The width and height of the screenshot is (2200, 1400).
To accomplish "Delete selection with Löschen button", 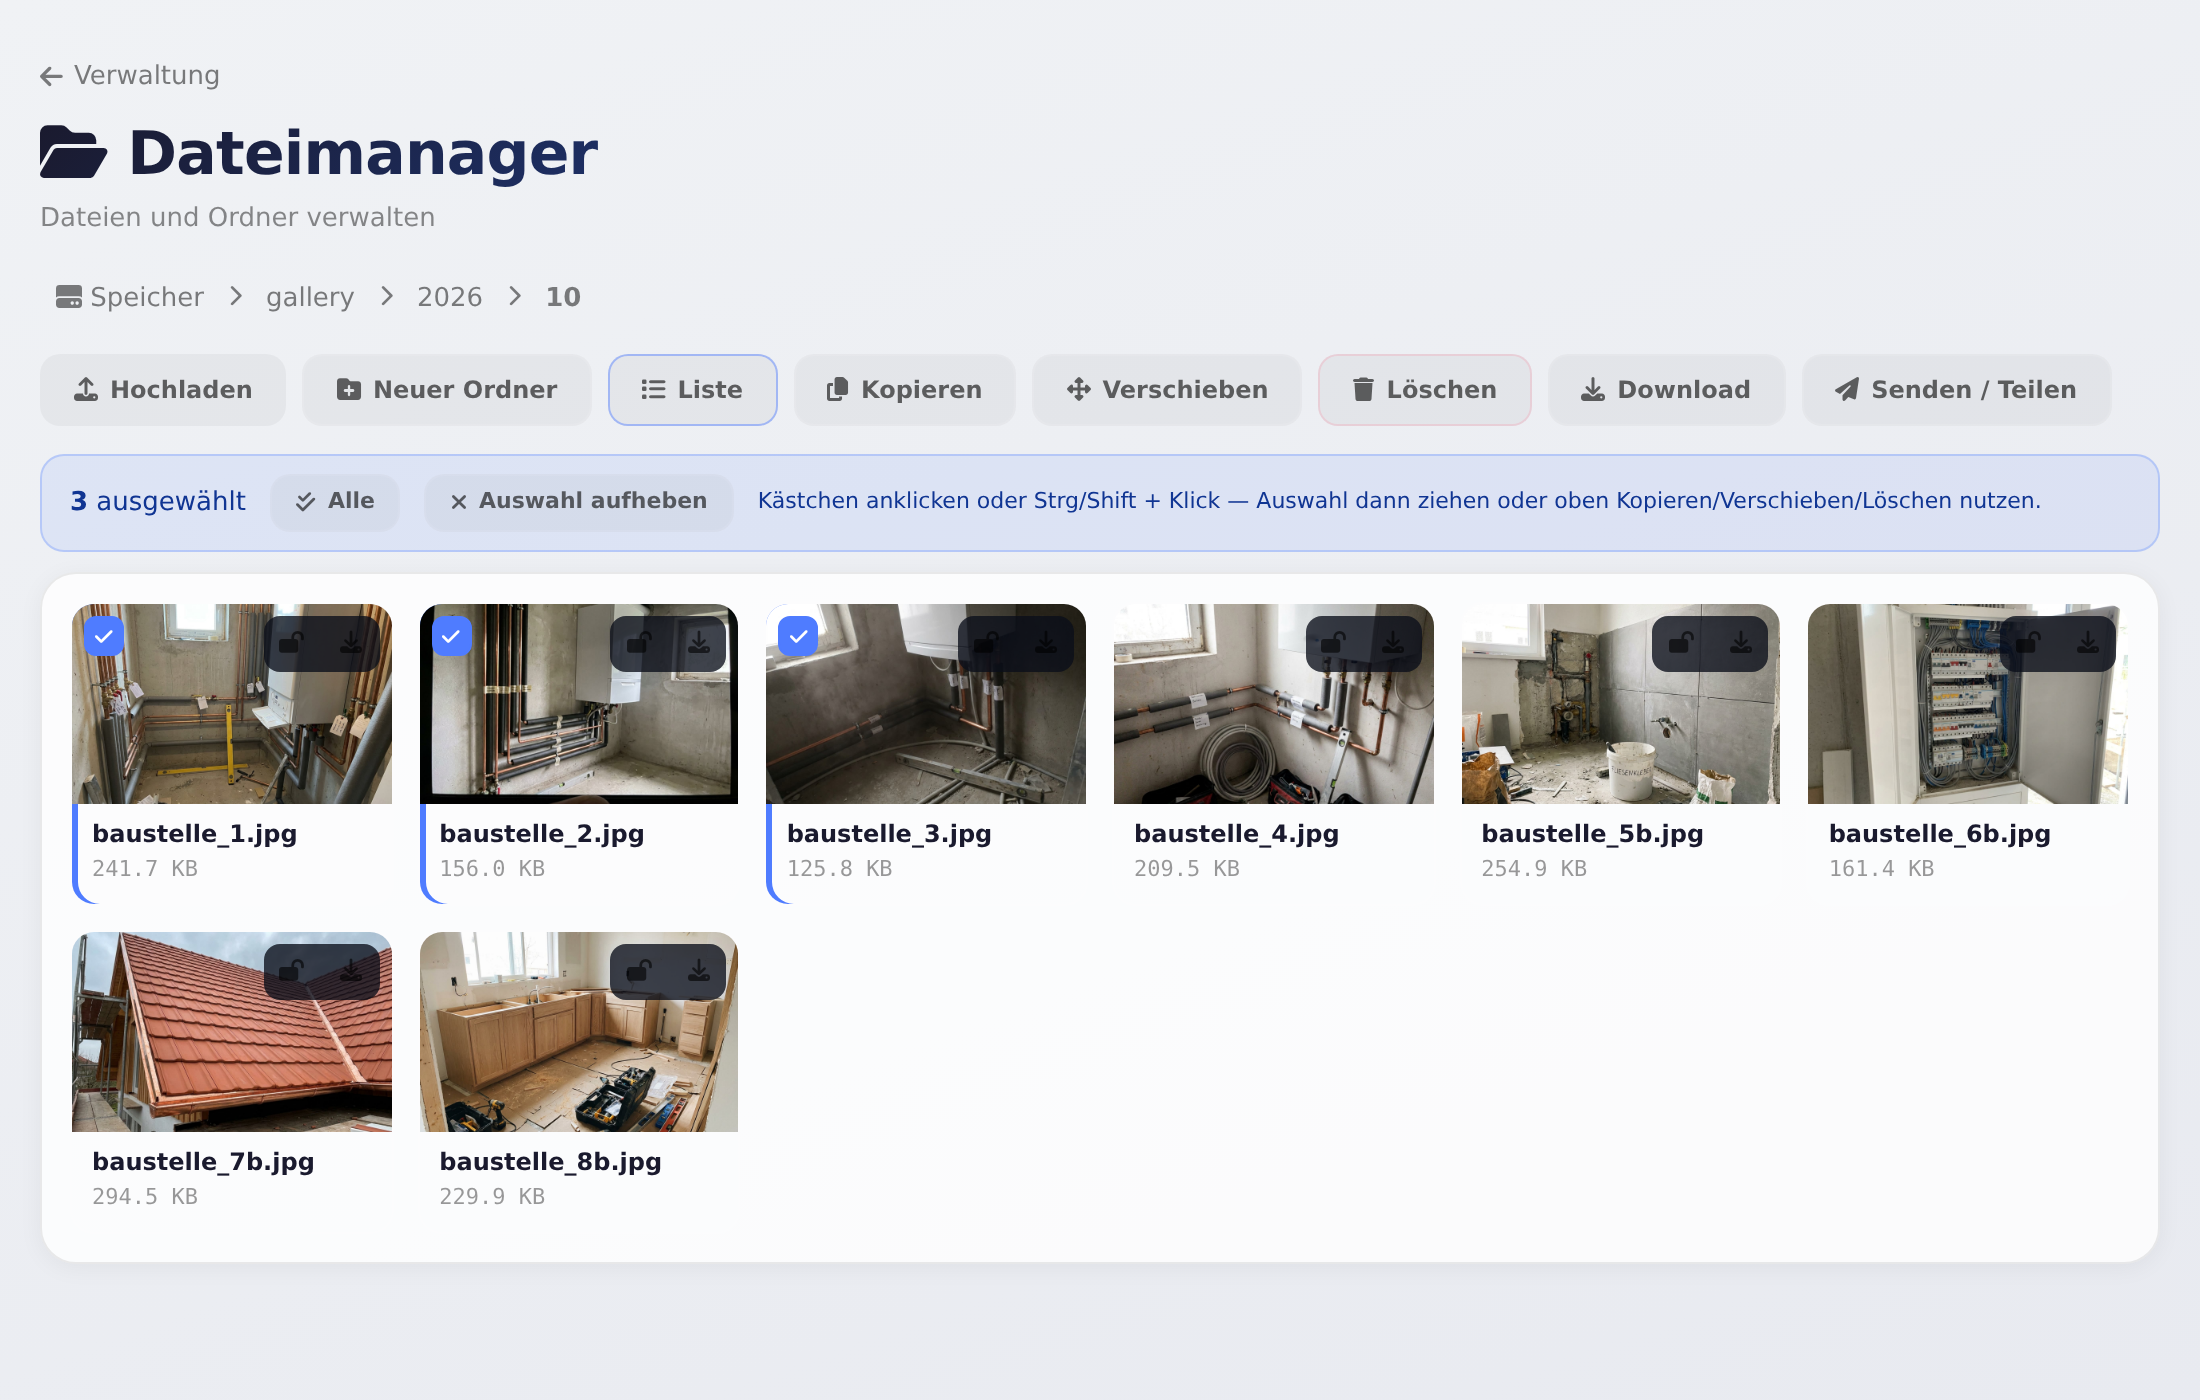I will click(x=1425, y=390).
